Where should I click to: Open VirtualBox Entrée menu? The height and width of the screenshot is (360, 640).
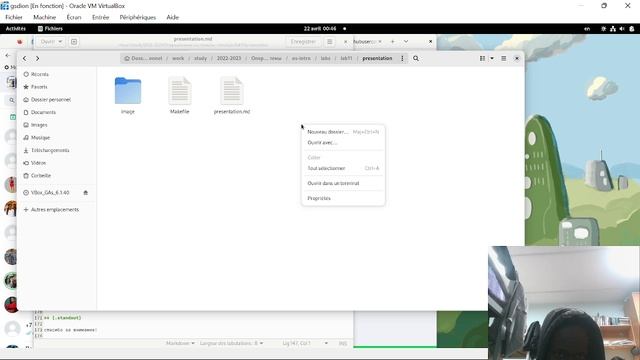(100, 17)
